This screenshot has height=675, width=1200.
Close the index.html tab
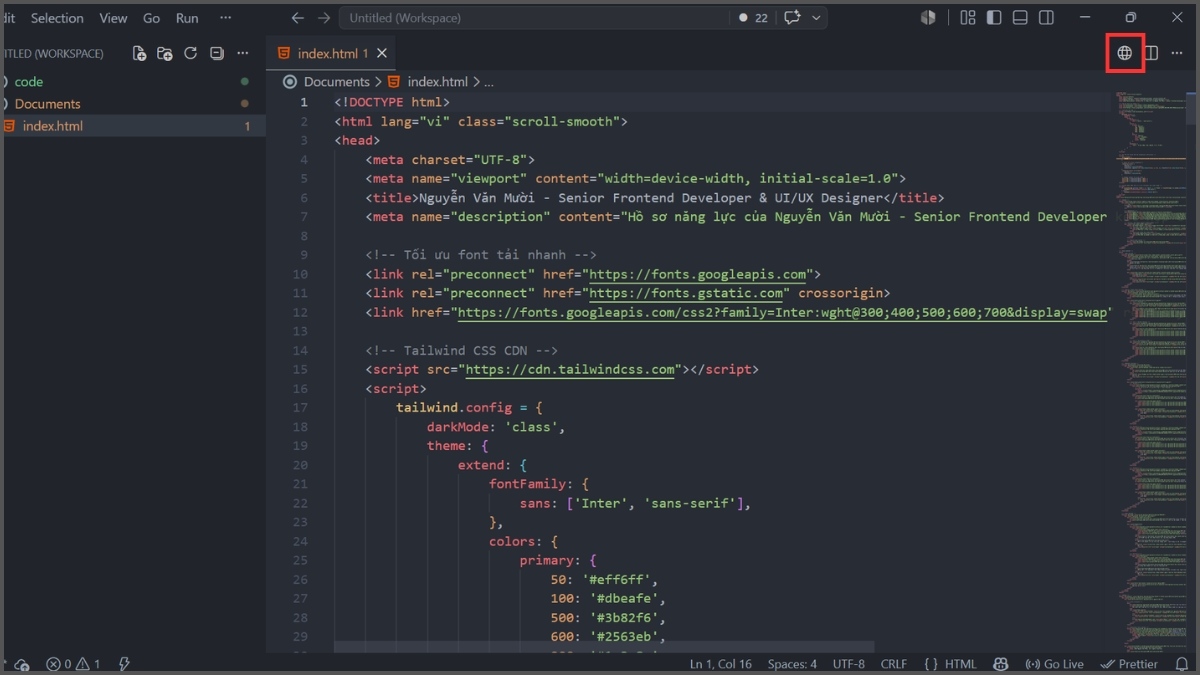(382, 53)
